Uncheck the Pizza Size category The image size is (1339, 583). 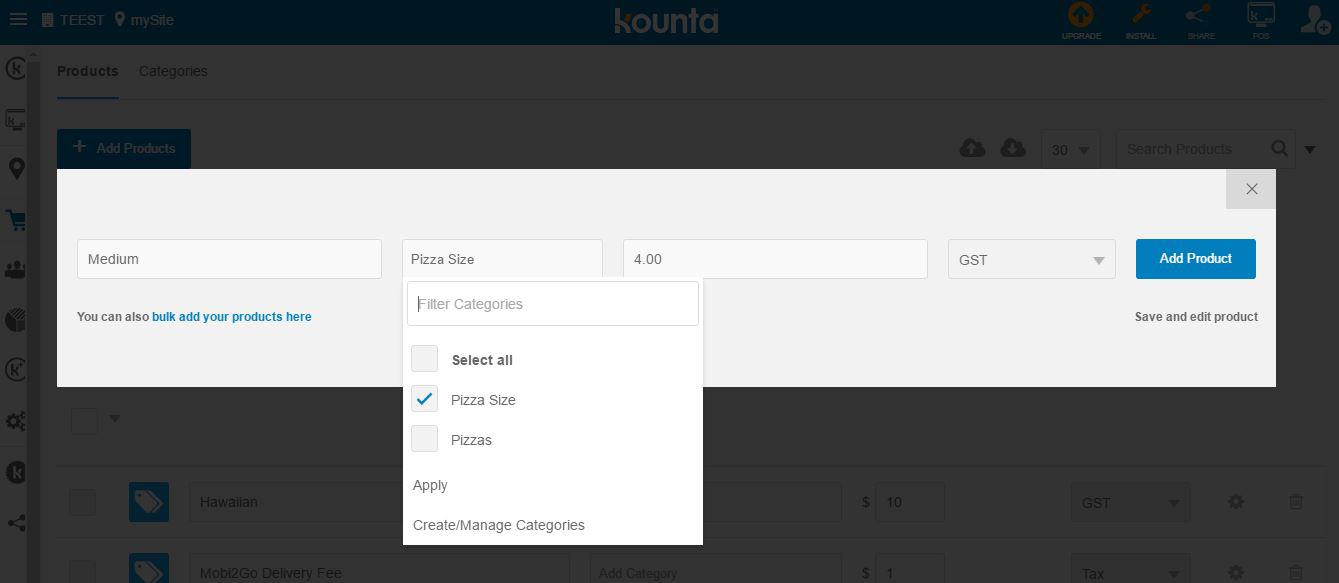point(425,399)
